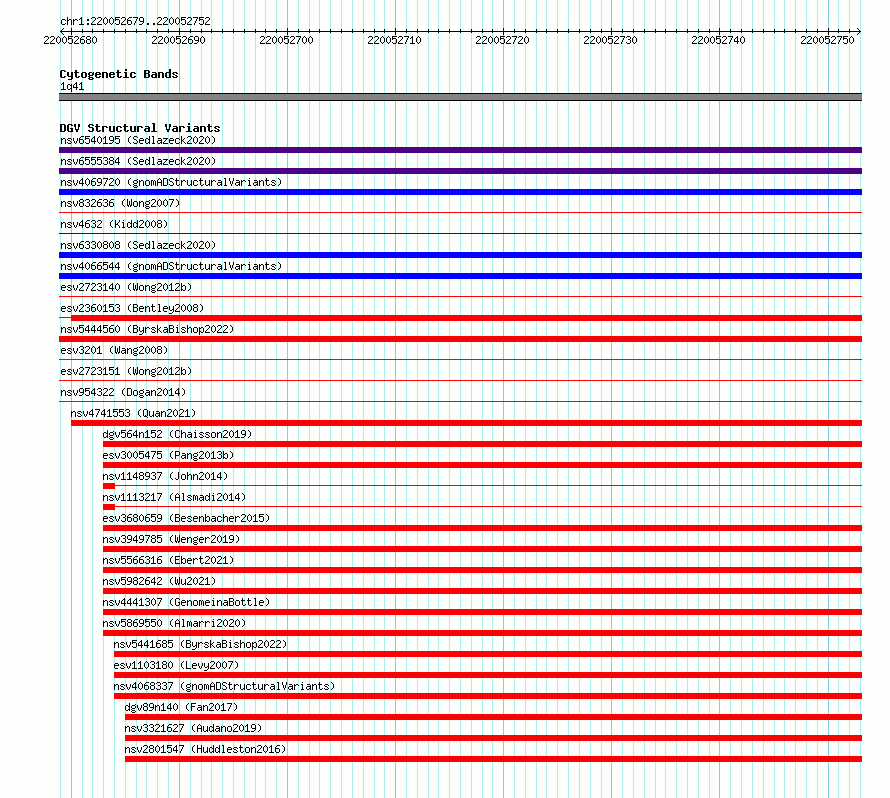890x798 pixels.
Task: Open esv3201 (Wang2008) variant label
Action: [x=114, y=350]
